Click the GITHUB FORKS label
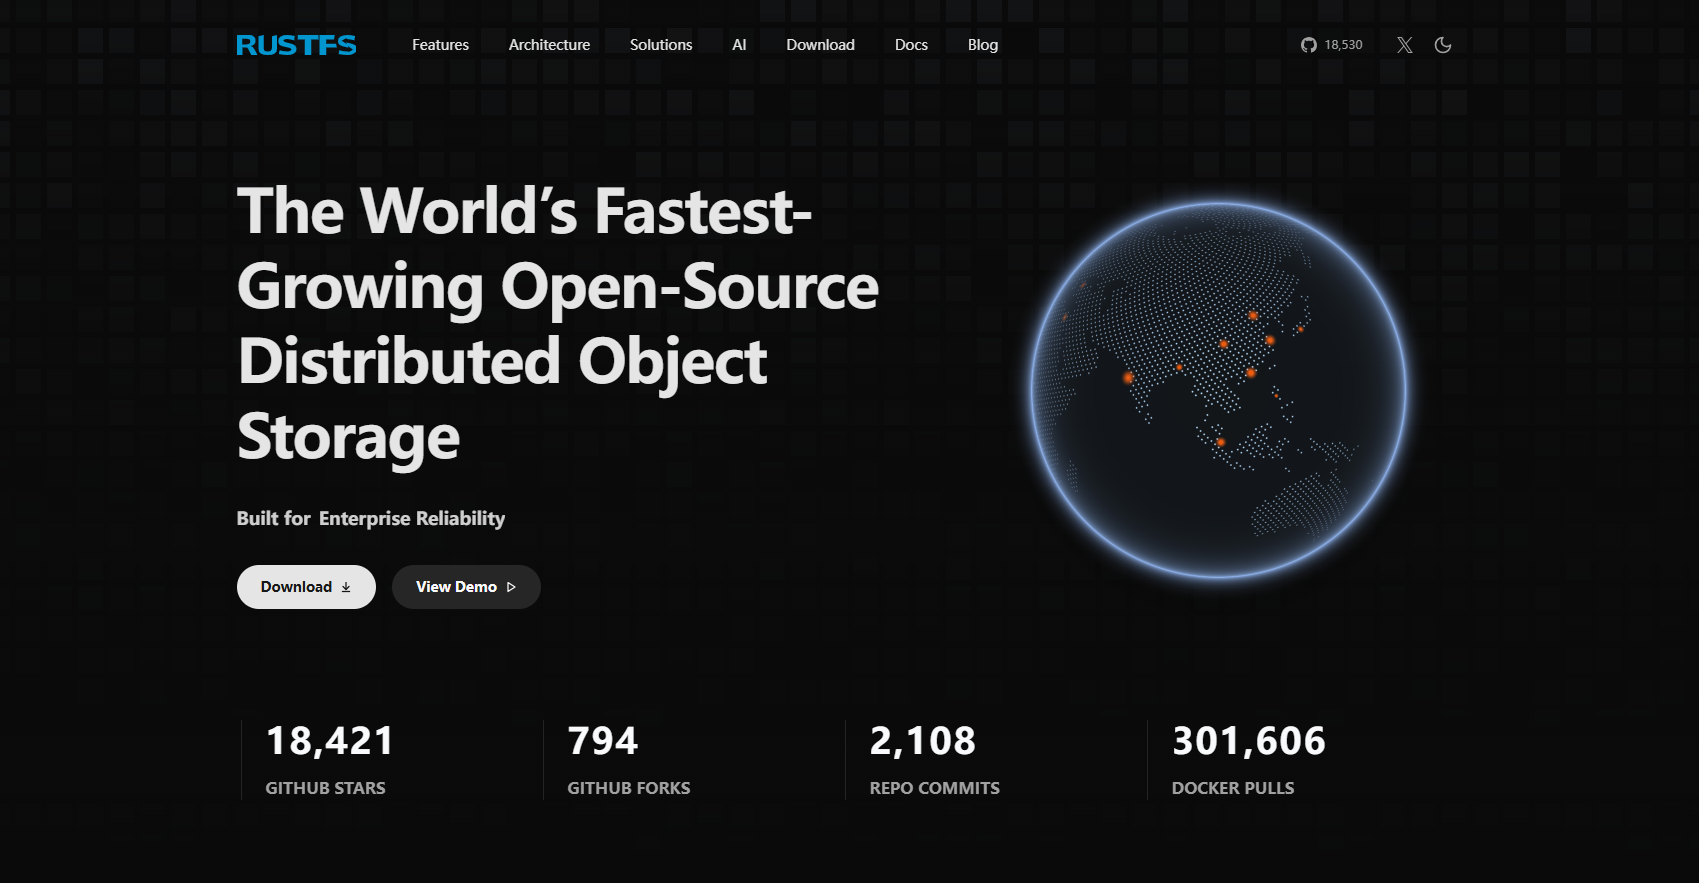The width and height of the screenshot is (1699, 883). tap(629, 788)
